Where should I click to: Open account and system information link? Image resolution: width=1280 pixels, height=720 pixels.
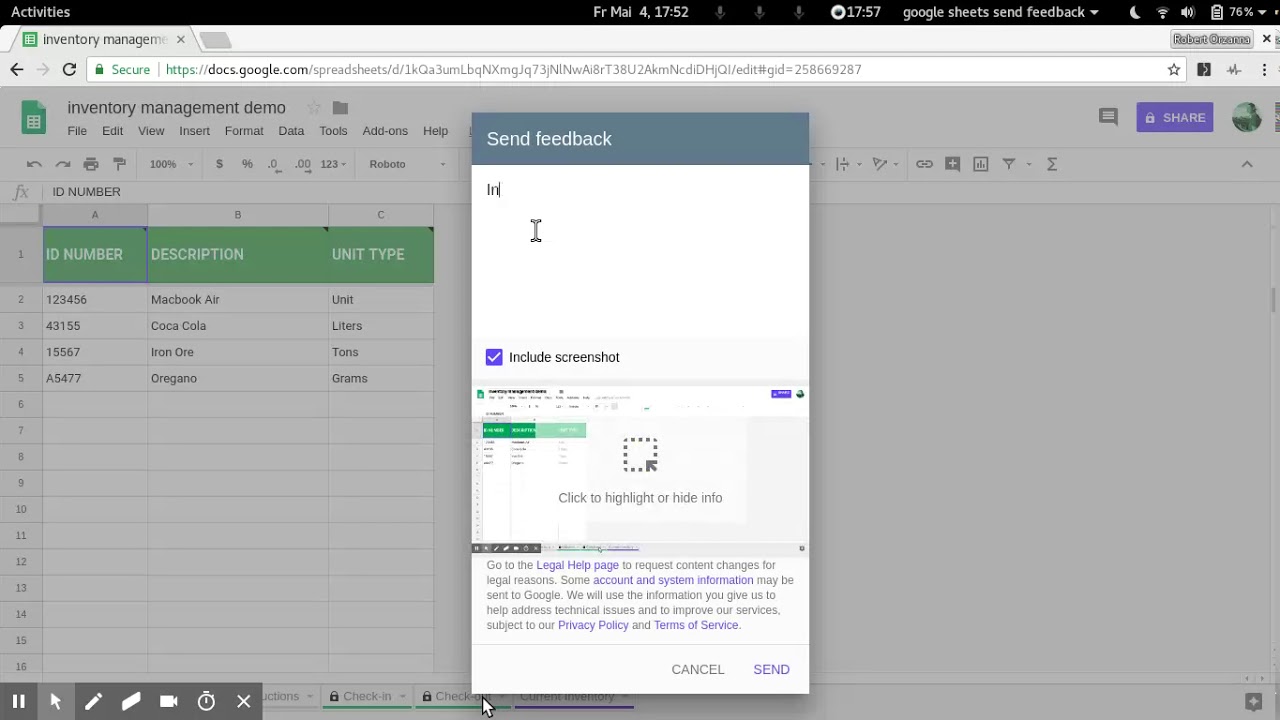coord(673,580)
